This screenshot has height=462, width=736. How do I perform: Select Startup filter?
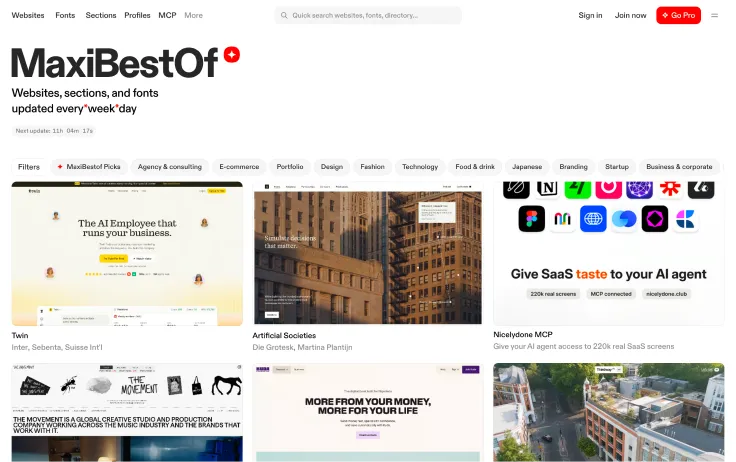point(617,167)
